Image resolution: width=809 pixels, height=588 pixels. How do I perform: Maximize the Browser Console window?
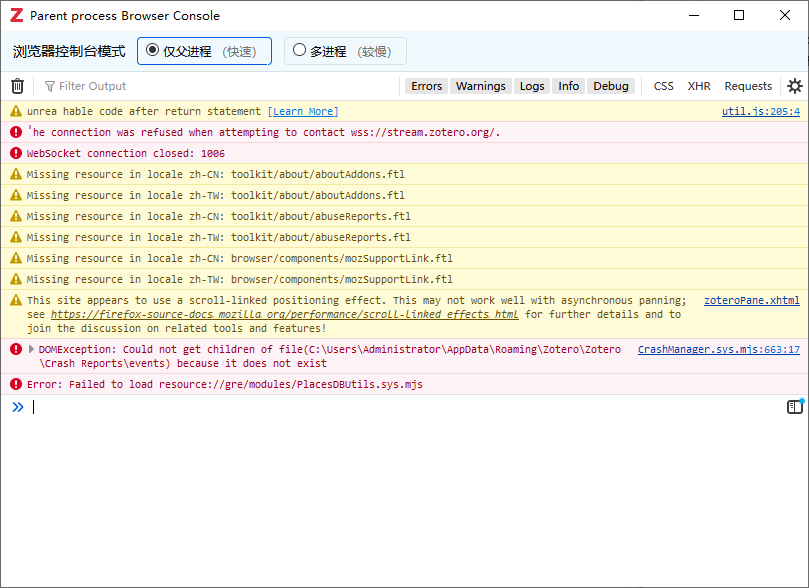[x=739, y=15]
